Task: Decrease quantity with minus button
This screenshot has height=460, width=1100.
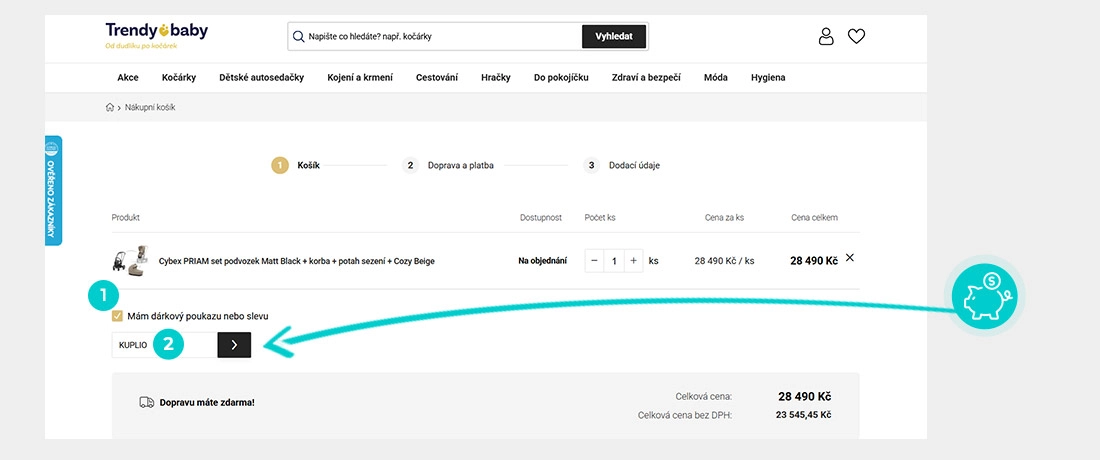Action: coord(594,261)
